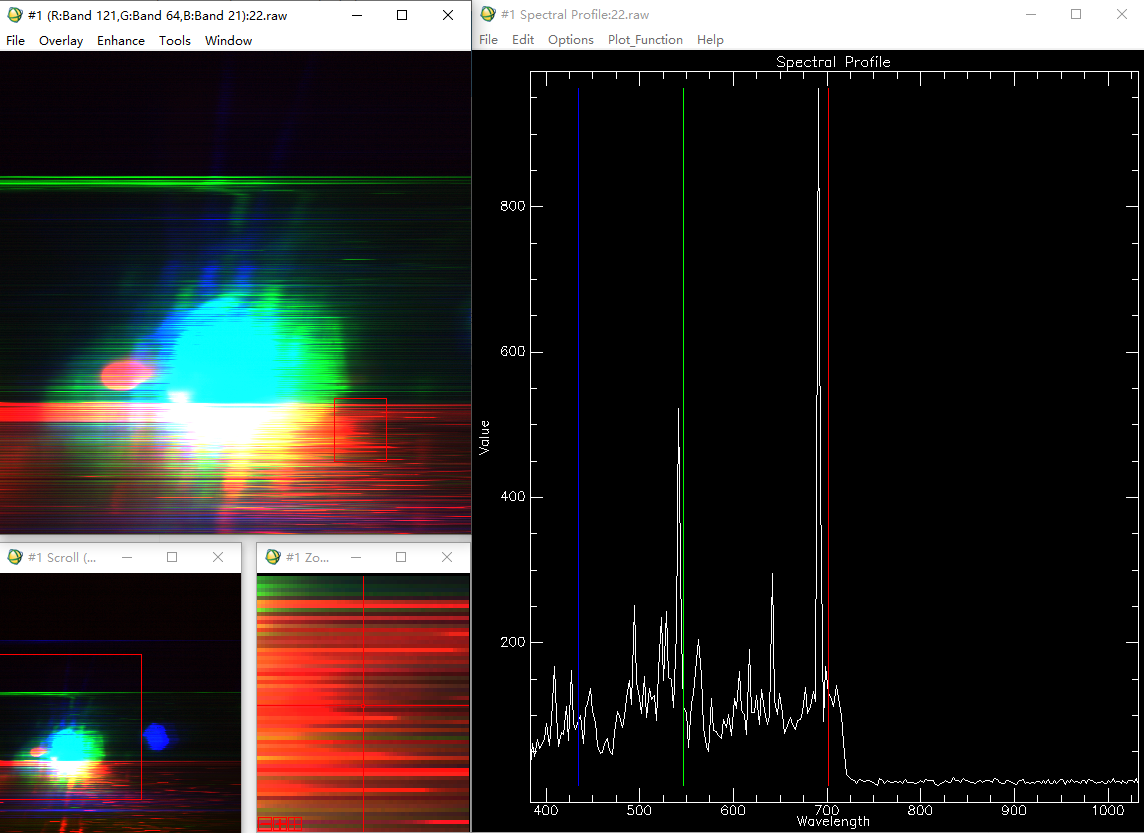Open the Enhance menu

120,41
